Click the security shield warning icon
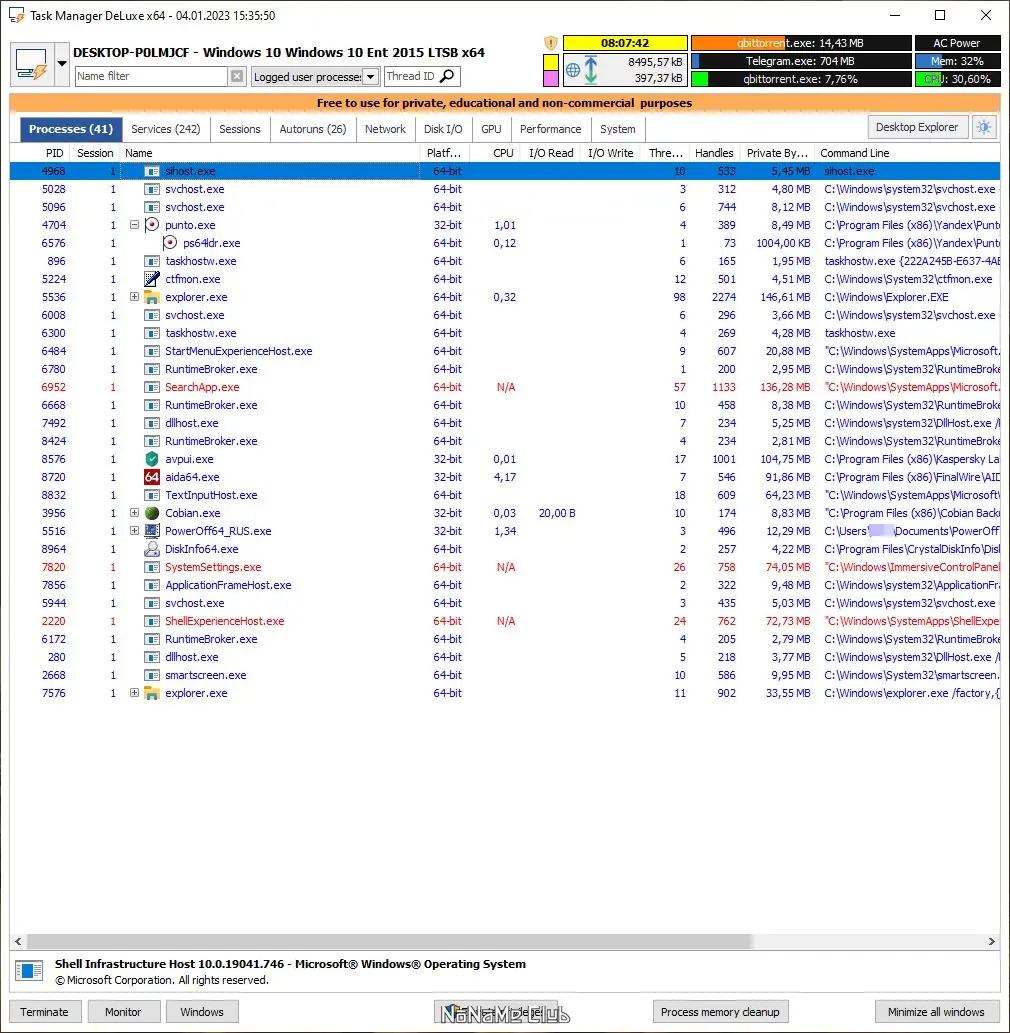This screenshot has width=1010, height=1033. pyautogui.click(x=551, y=43)
